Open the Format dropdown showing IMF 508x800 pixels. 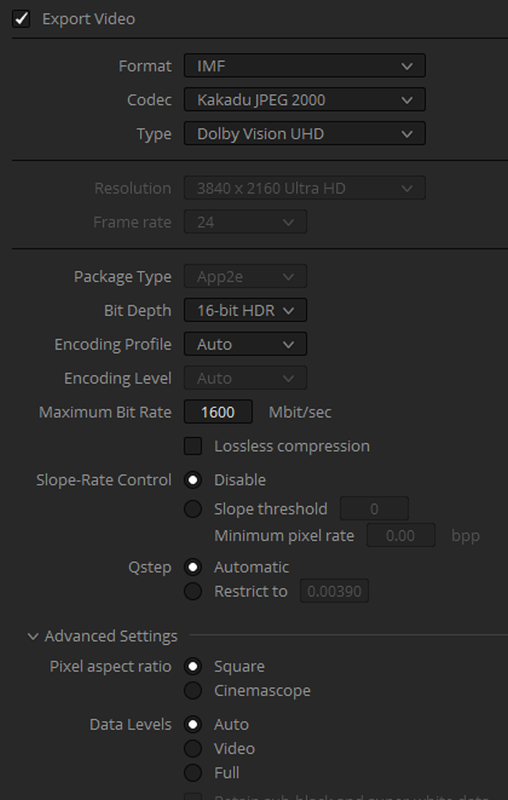(x=304, y=66)
